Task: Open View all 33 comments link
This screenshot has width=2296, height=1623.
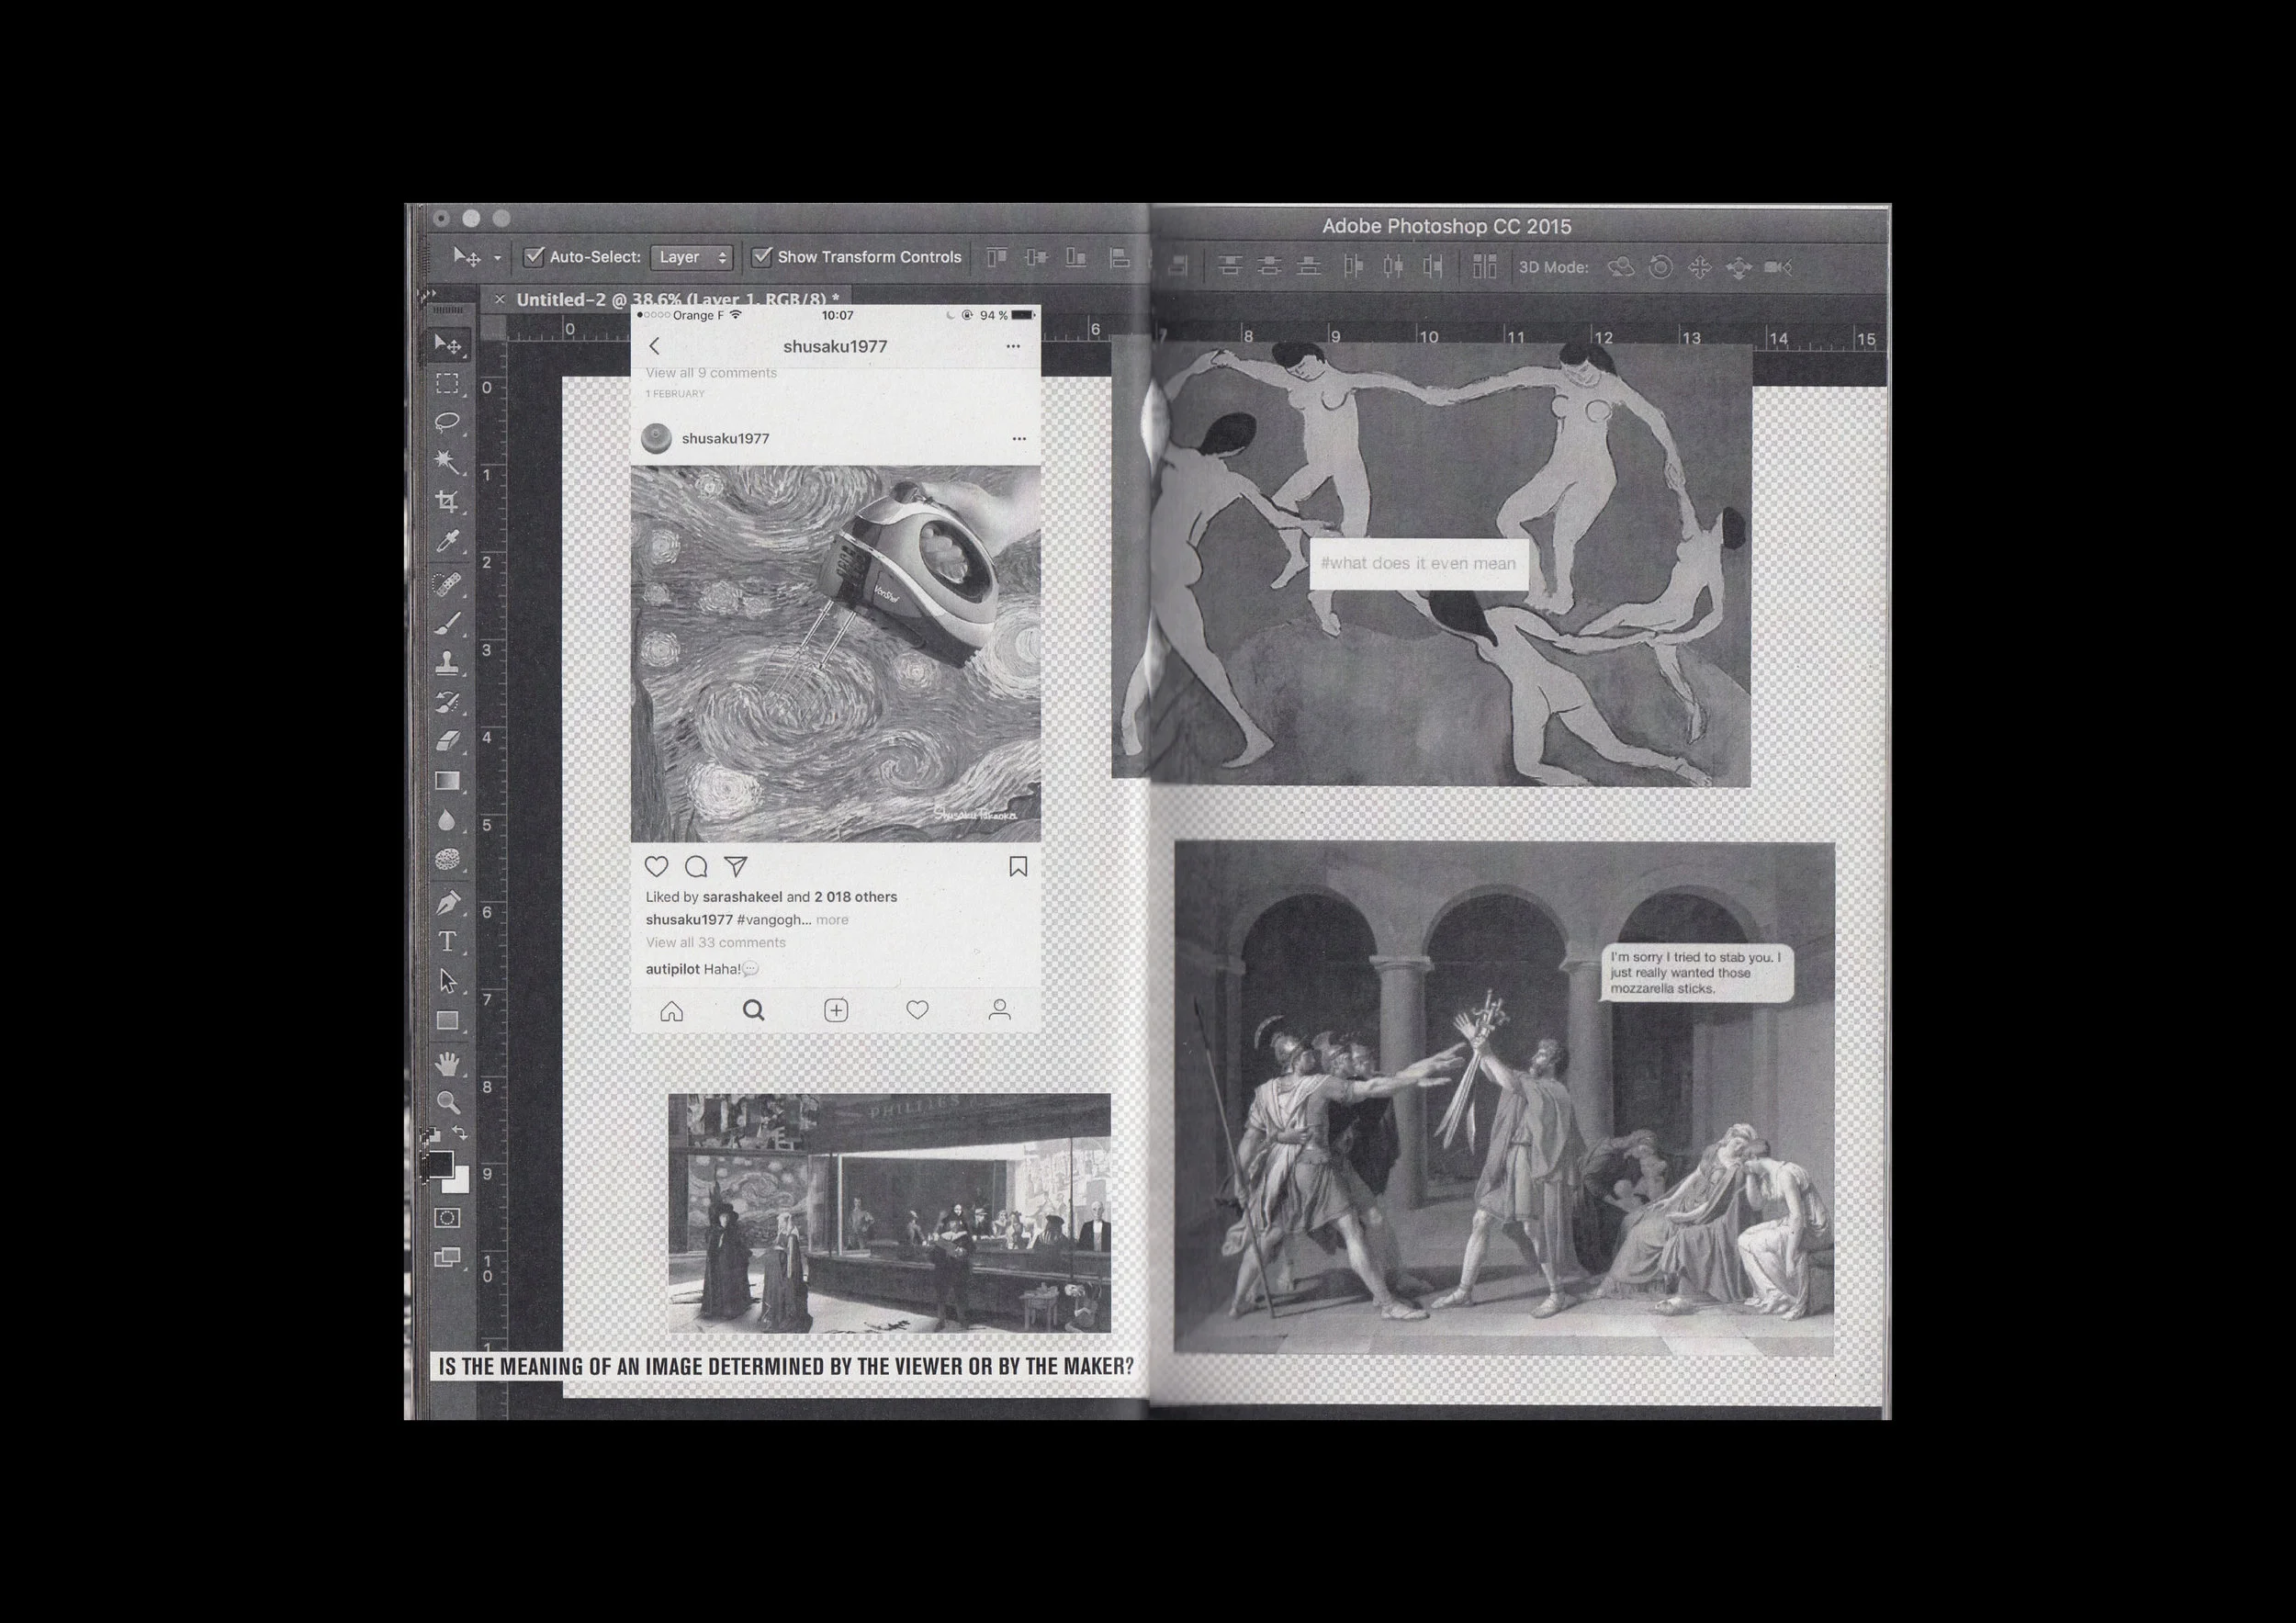Action: pos(716,943)
